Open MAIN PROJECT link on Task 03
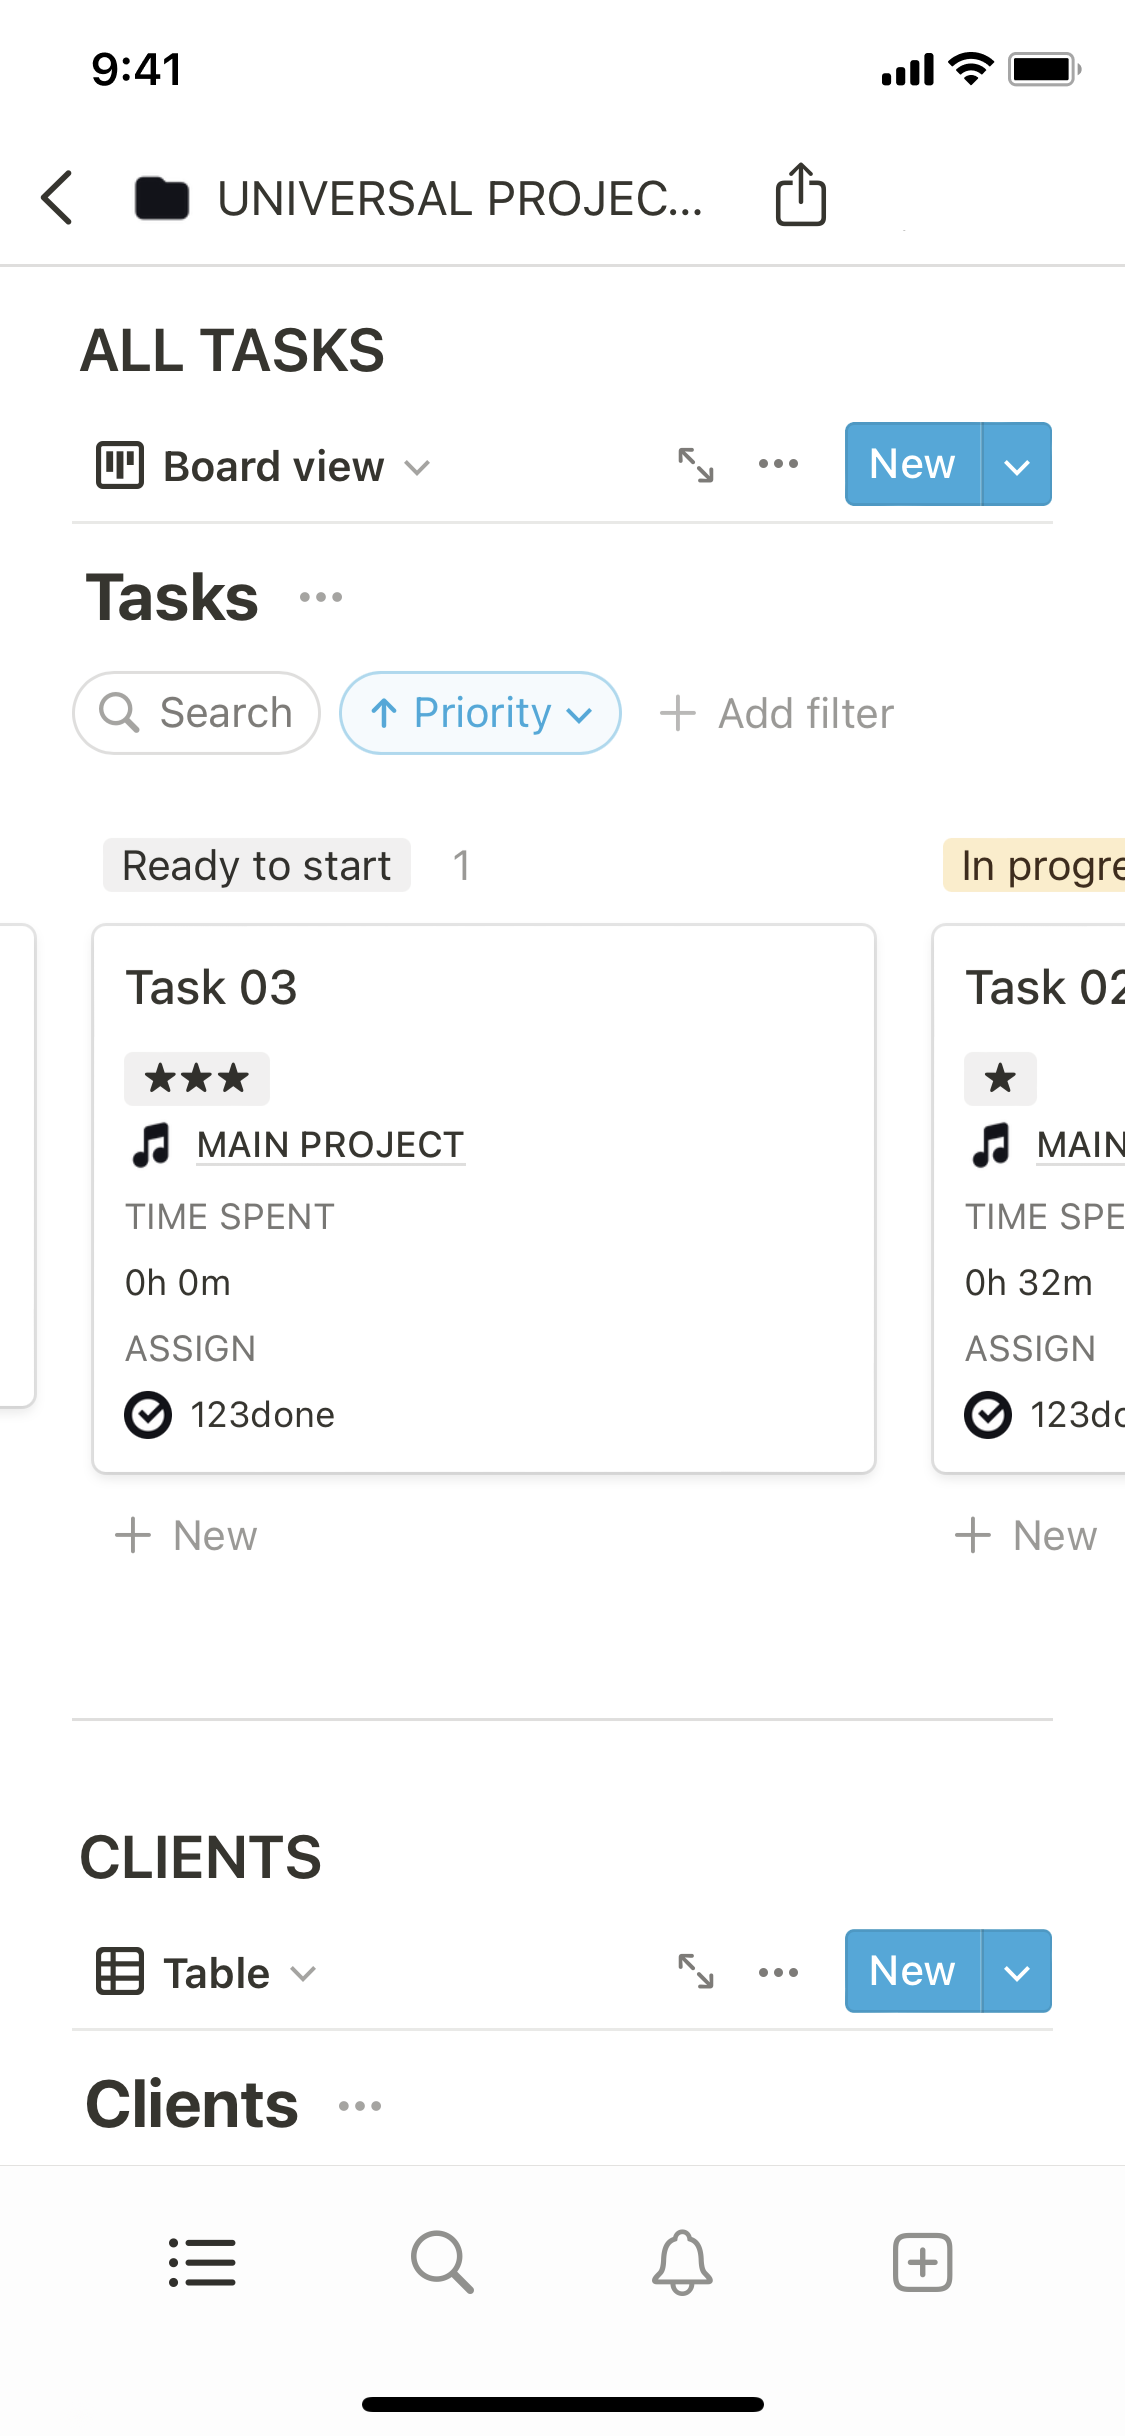This screenshot has width=1125, height=2436. pyautogui.click(x=330, y=1145)
